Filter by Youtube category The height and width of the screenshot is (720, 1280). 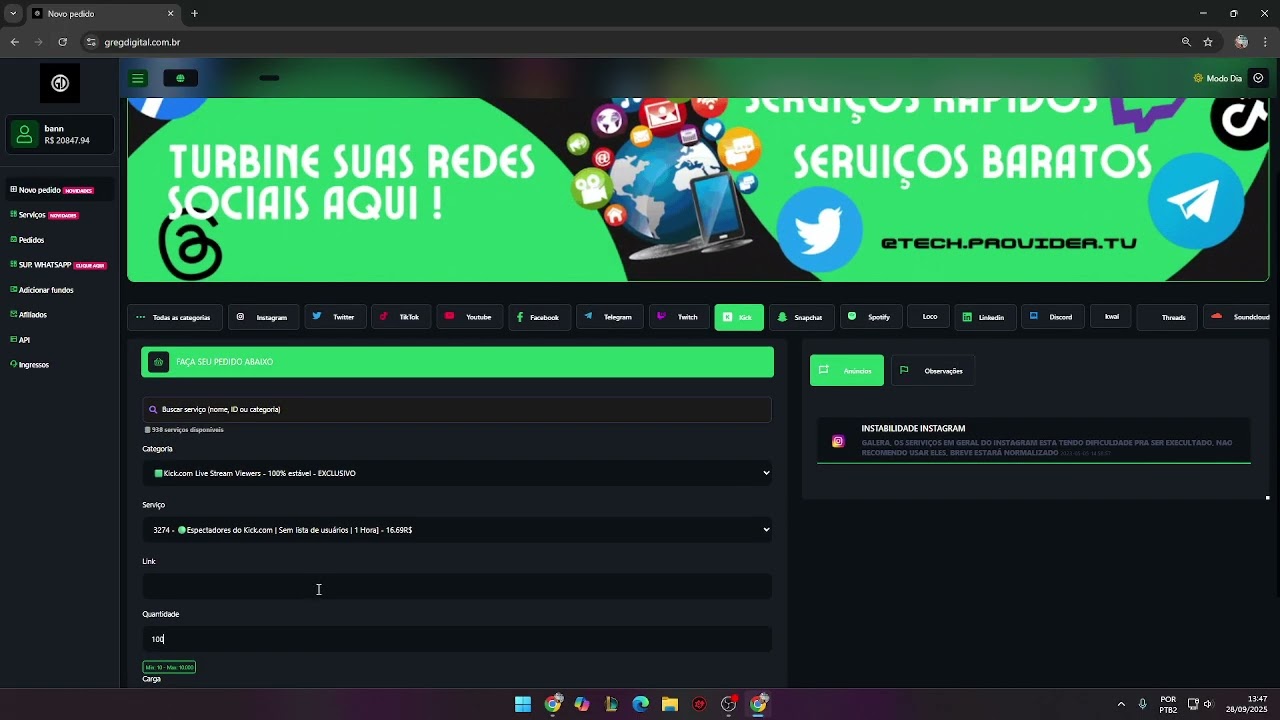(x=469, y=317)
